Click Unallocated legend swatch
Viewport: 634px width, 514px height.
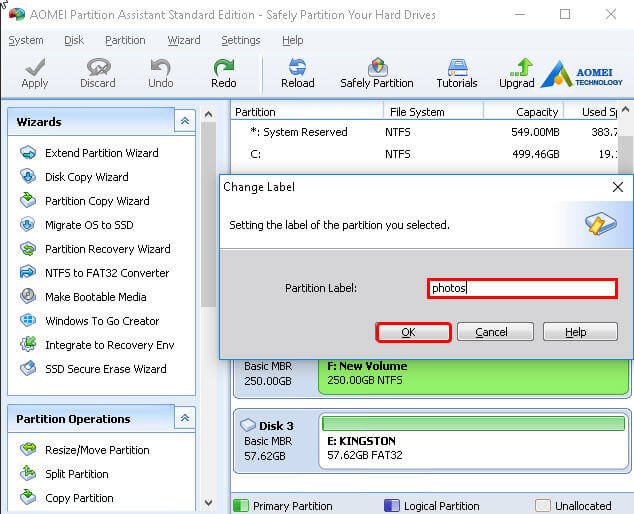(x=543, y=506)
